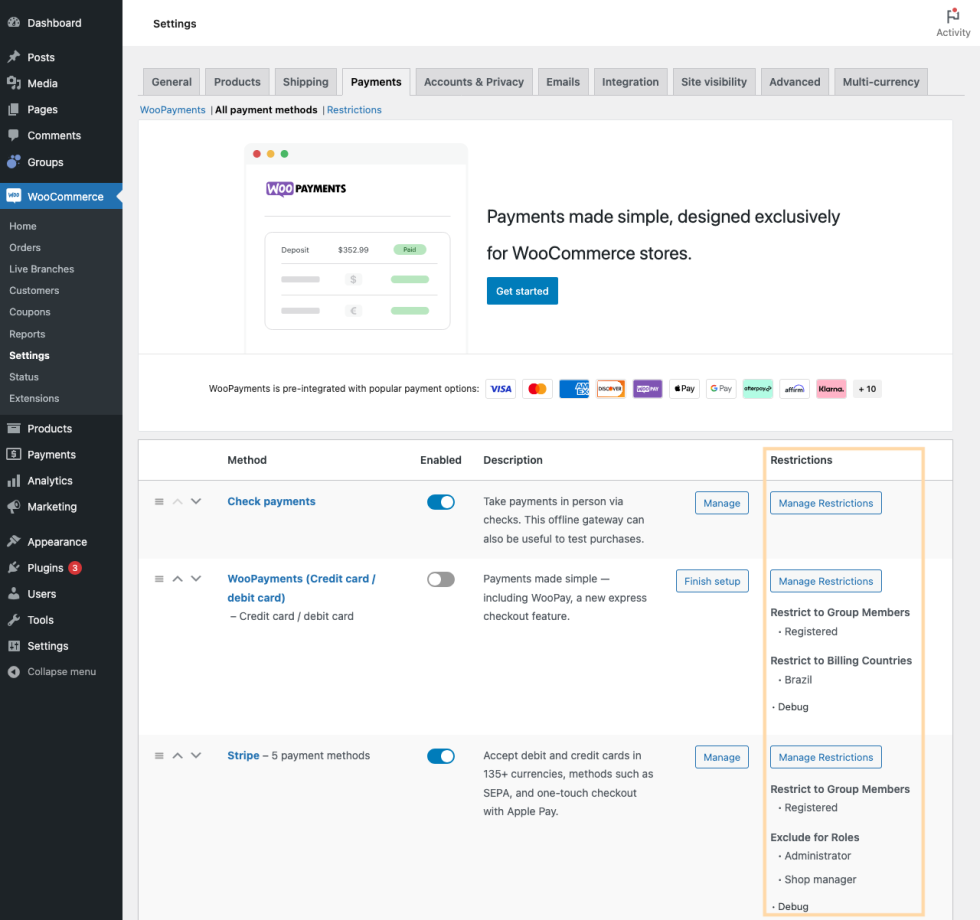980x920 pixels.
Task: Disable the Check payments toggle
Action: pos(441,502)
